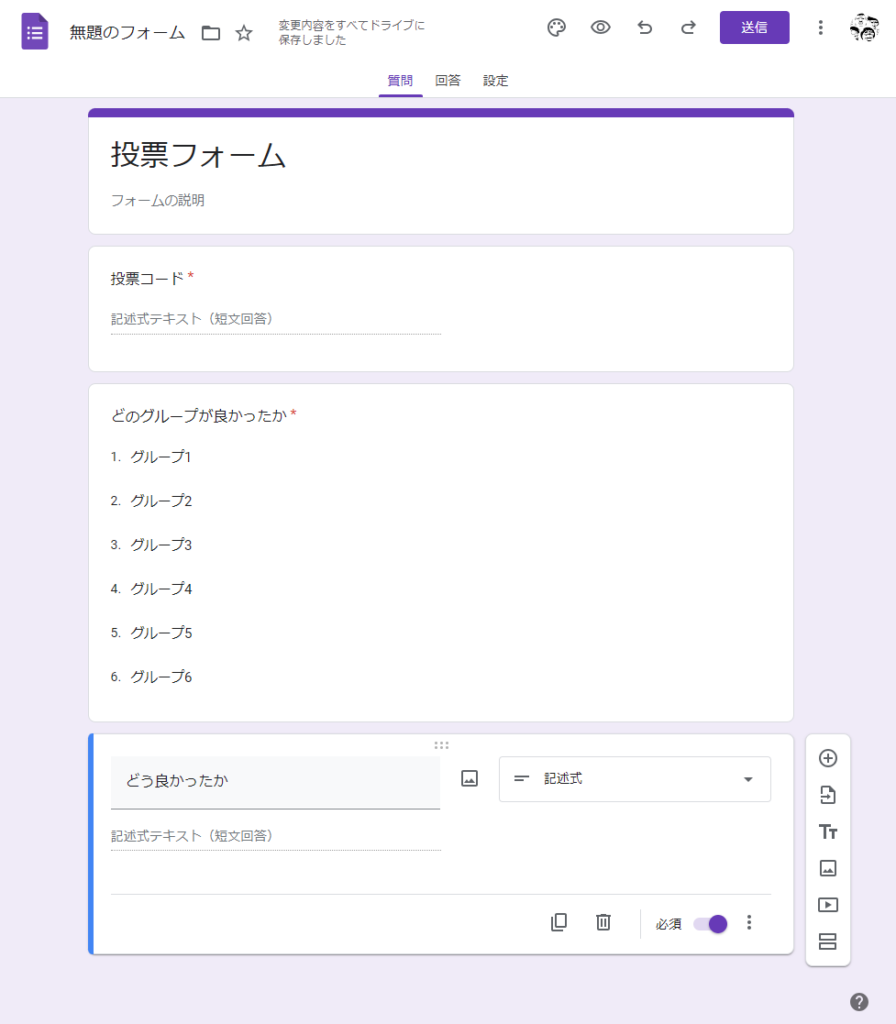This screenshot has width=896, height=1024.
Task: Click the フォームの説明 description field
Action: point(157,200)
